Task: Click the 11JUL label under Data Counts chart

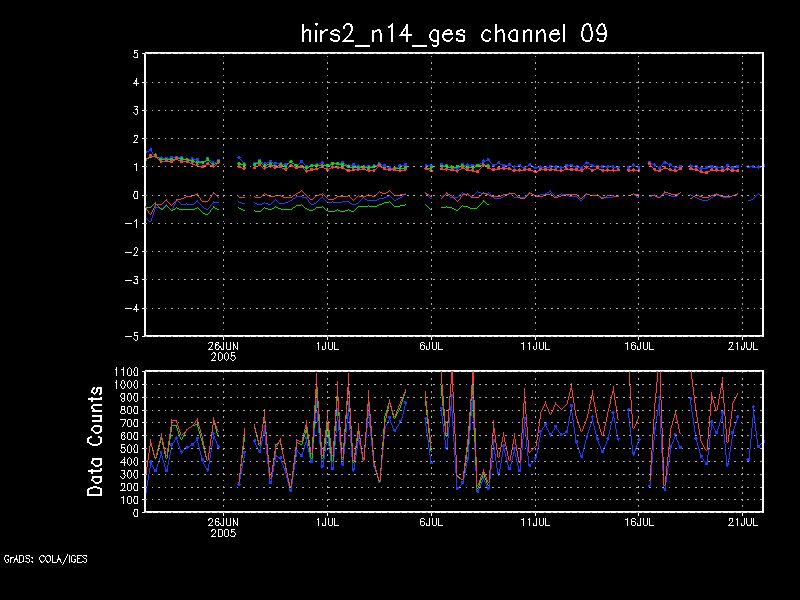Action: coord(535,521)
